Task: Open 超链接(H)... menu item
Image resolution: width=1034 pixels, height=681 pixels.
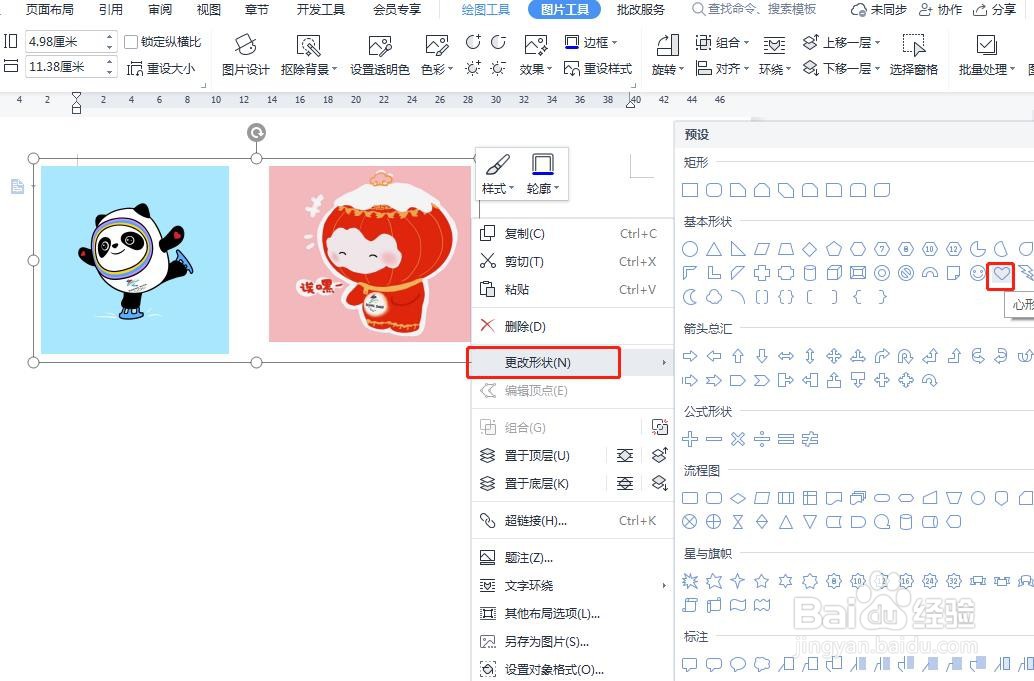Action: point(572,521)
